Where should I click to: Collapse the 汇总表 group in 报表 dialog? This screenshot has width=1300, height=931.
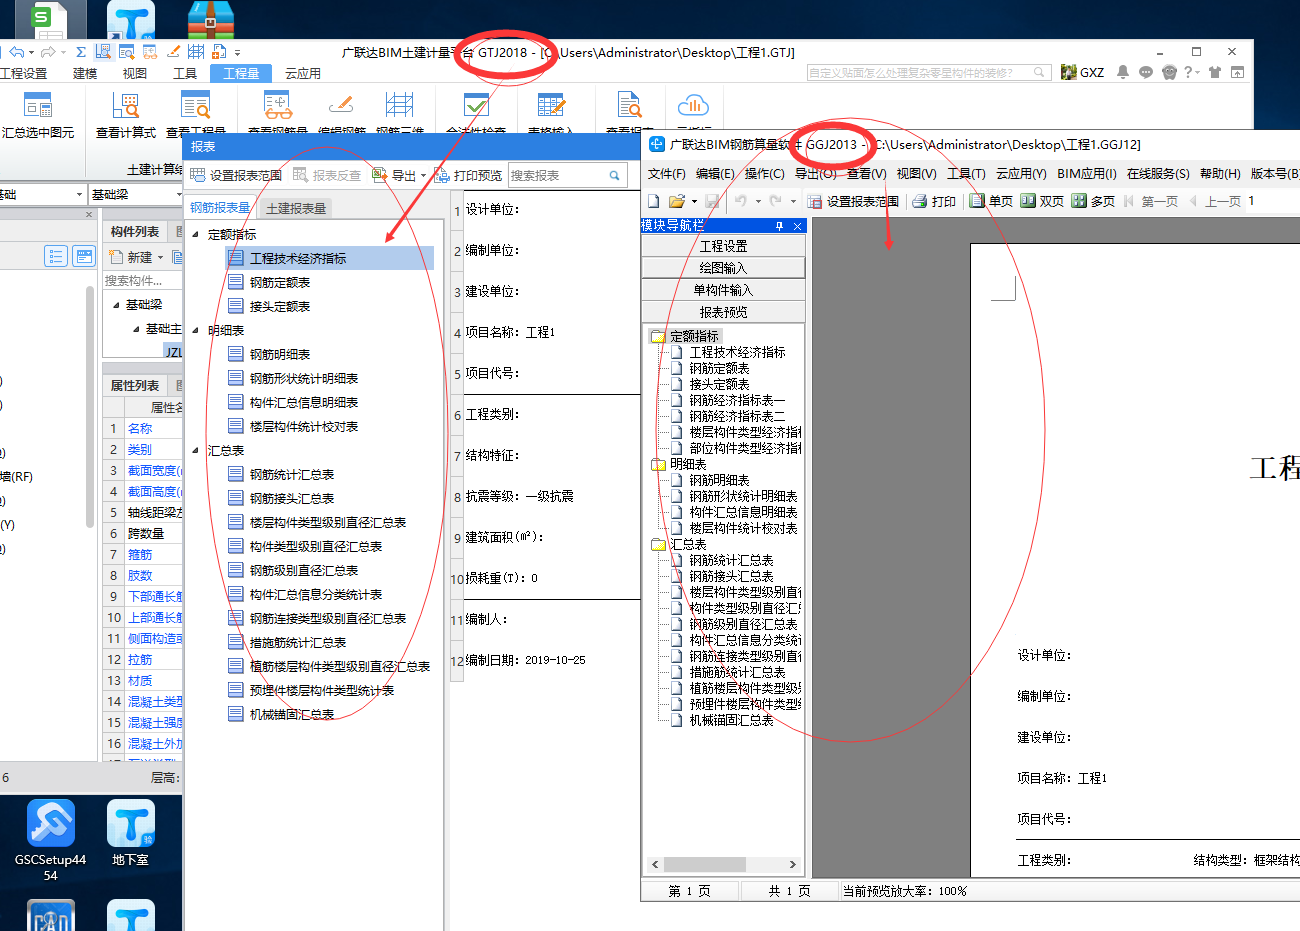coord(196,450)
